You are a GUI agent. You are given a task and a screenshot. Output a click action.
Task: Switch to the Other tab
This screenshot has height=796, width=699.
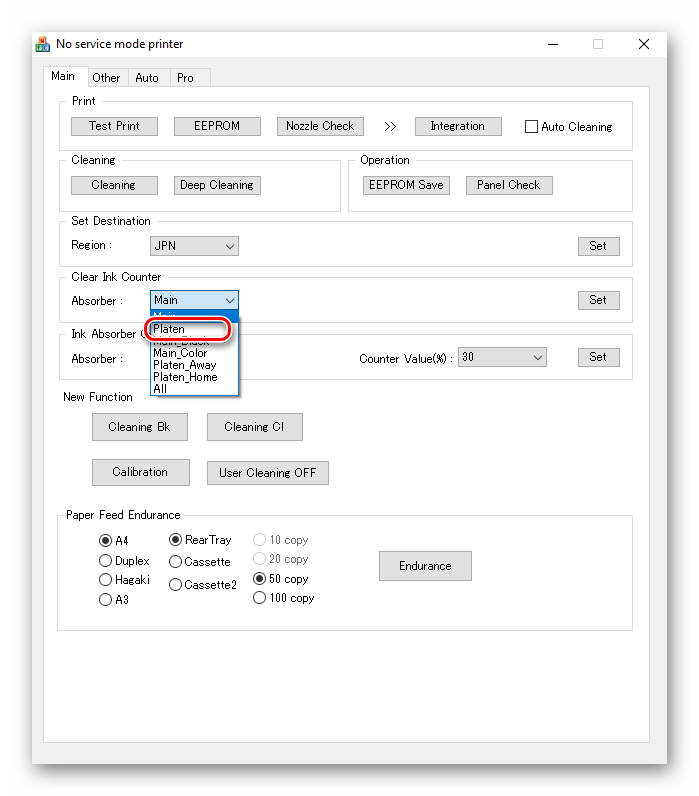[x=106, y=77]
